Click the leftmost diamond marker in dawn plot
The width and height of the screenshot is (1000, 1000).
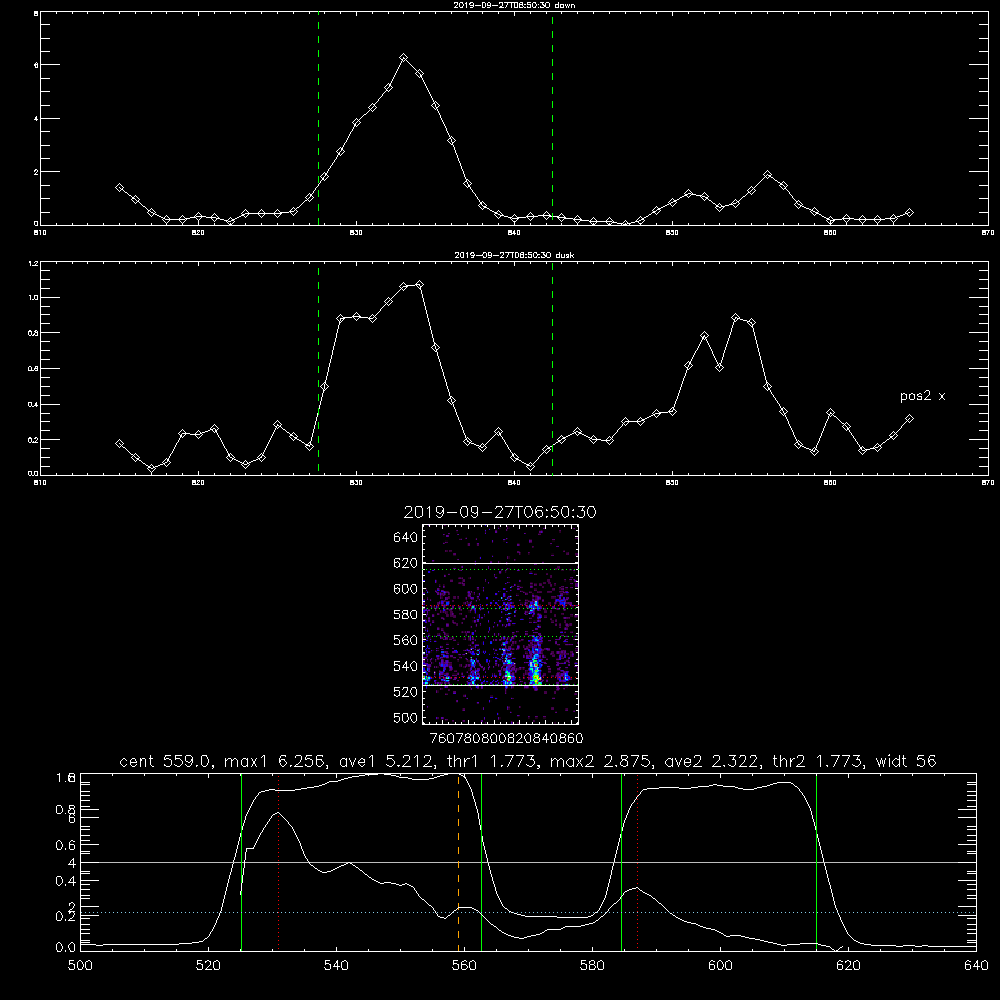pyautogui.click(x=119, y=188)
